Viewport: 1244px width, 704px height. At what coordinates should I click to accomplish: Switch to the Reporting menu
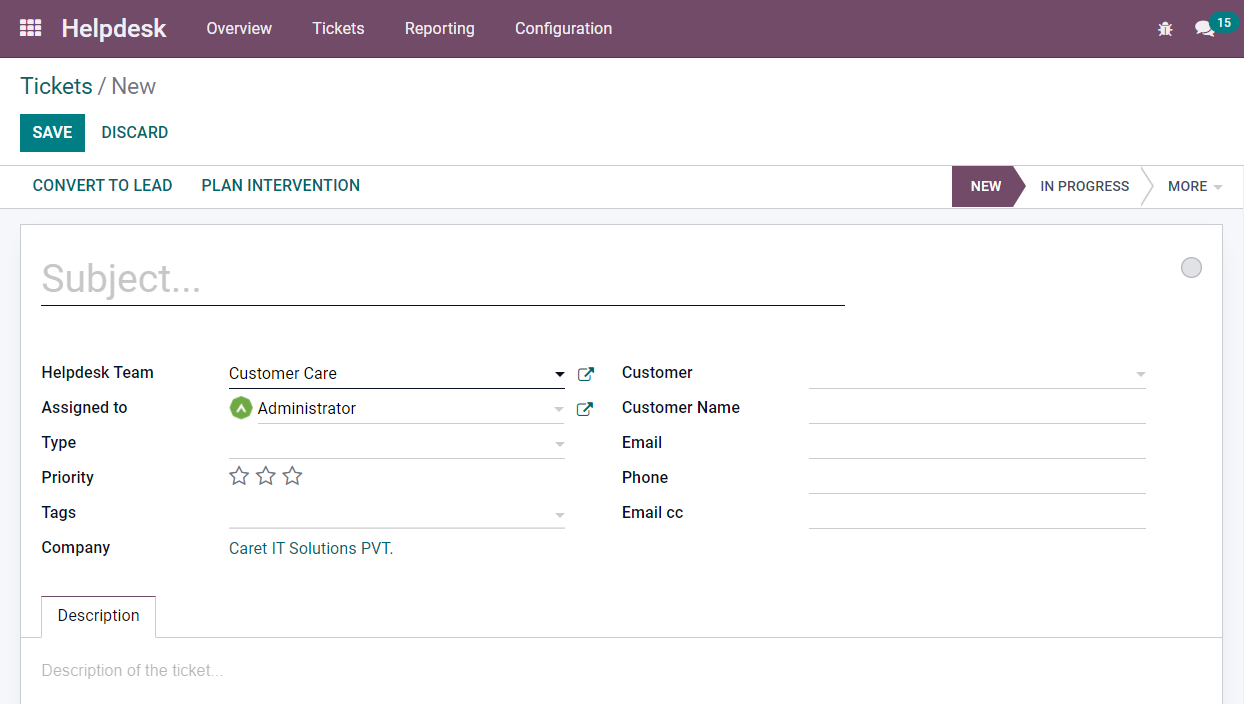[x=439, y=28]
